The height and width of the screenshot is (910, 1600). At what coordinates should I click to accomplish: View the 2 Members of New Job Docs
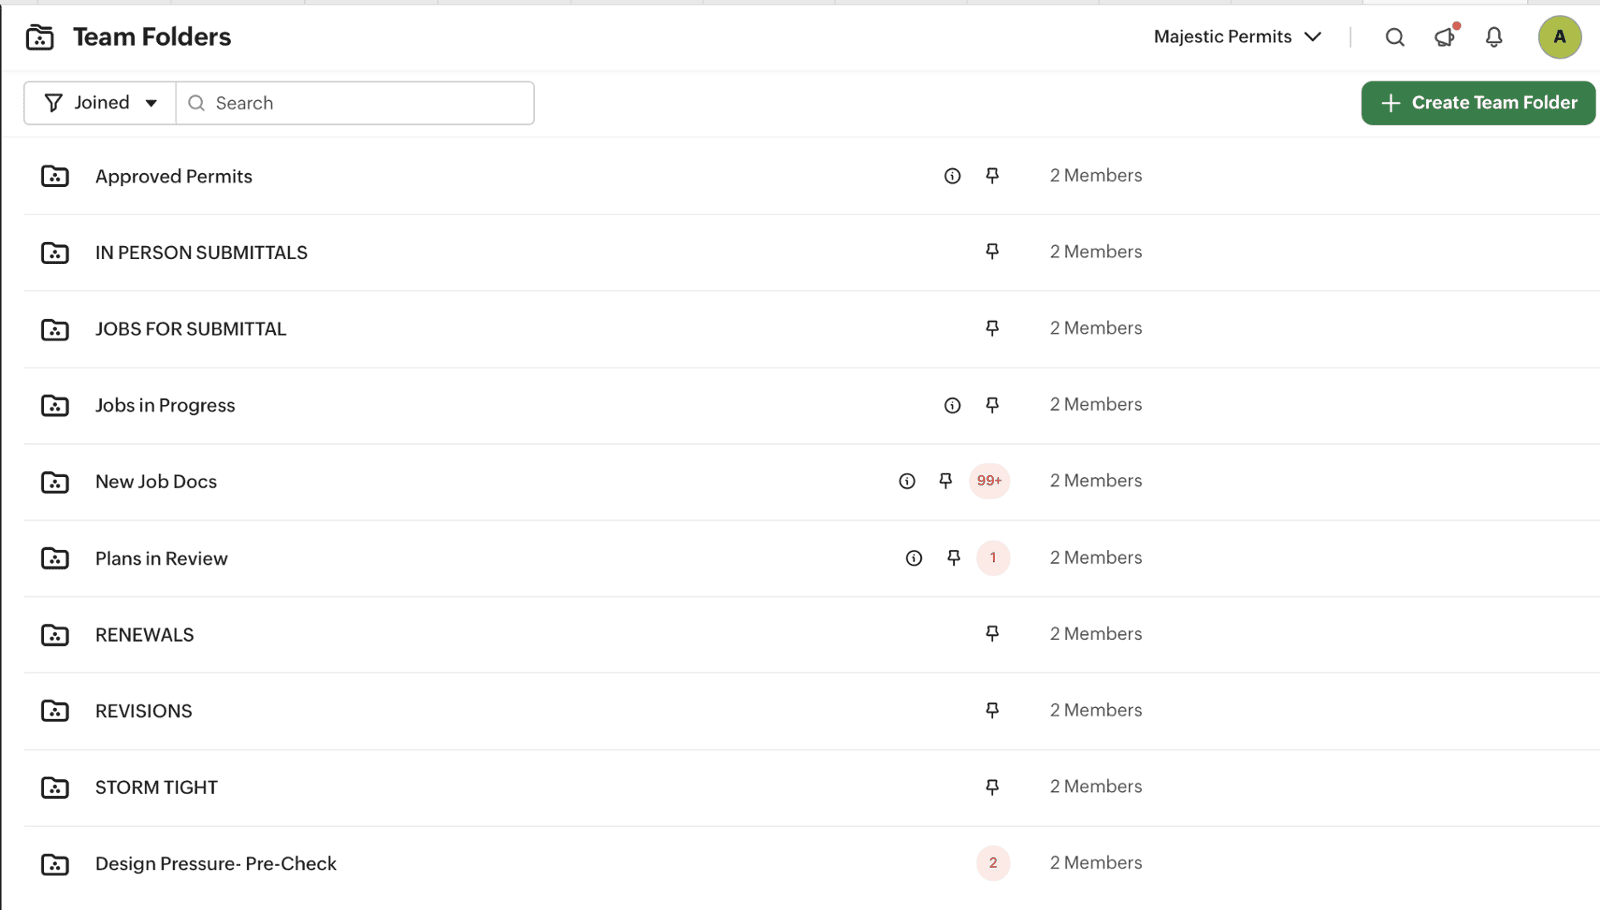(1095, 481)
